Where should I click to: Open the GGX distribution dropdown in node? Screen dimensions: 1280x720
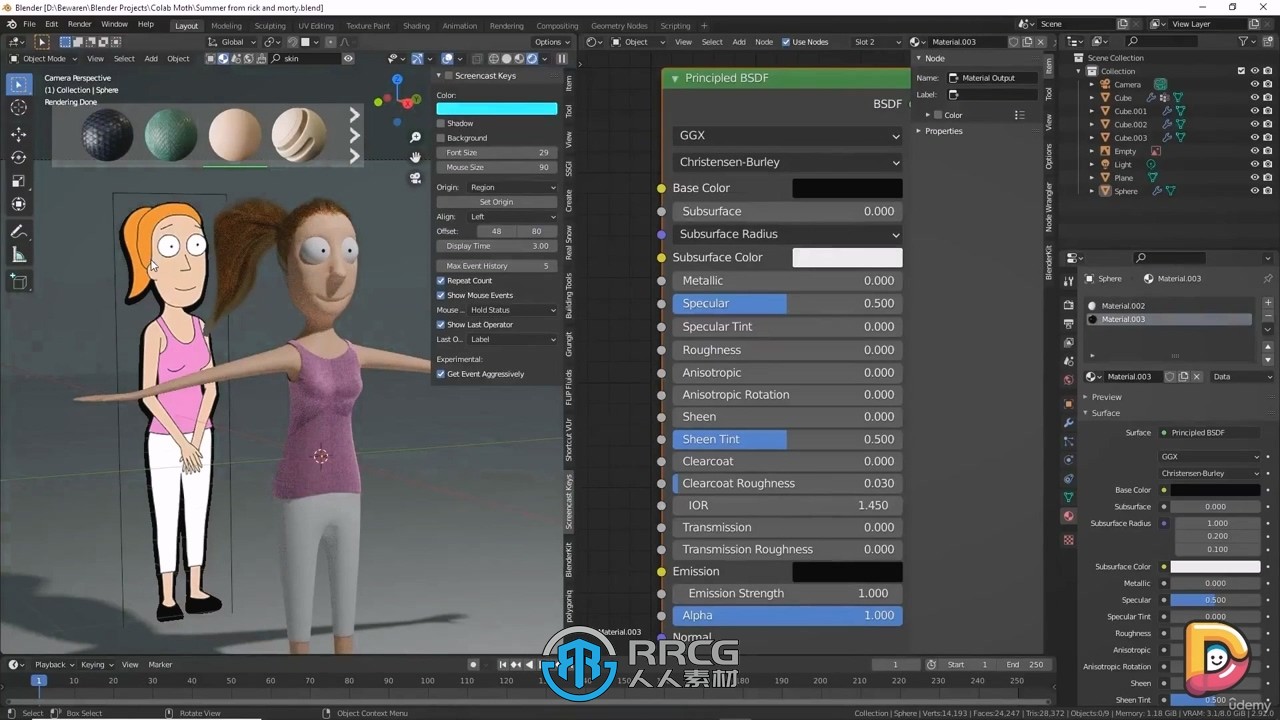pyautogui.click(x=787, y=135)
